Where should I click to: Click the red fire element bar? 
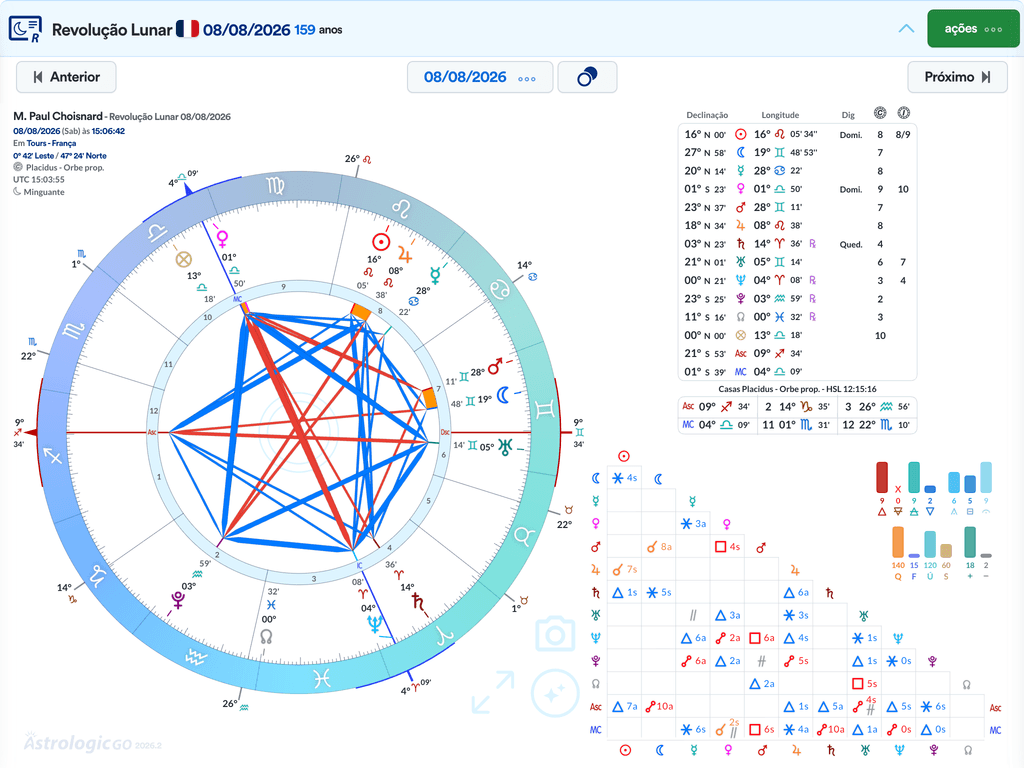click(x=882, y=477)
